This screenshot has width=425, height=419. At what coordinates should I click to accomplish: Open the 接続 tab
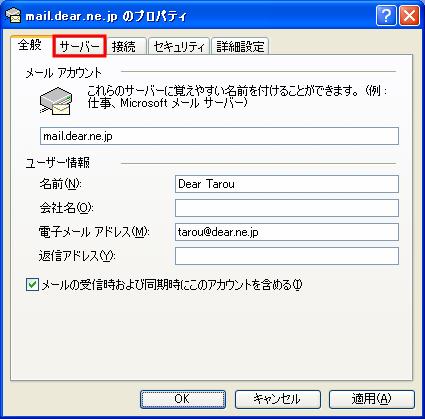(124, 46)
